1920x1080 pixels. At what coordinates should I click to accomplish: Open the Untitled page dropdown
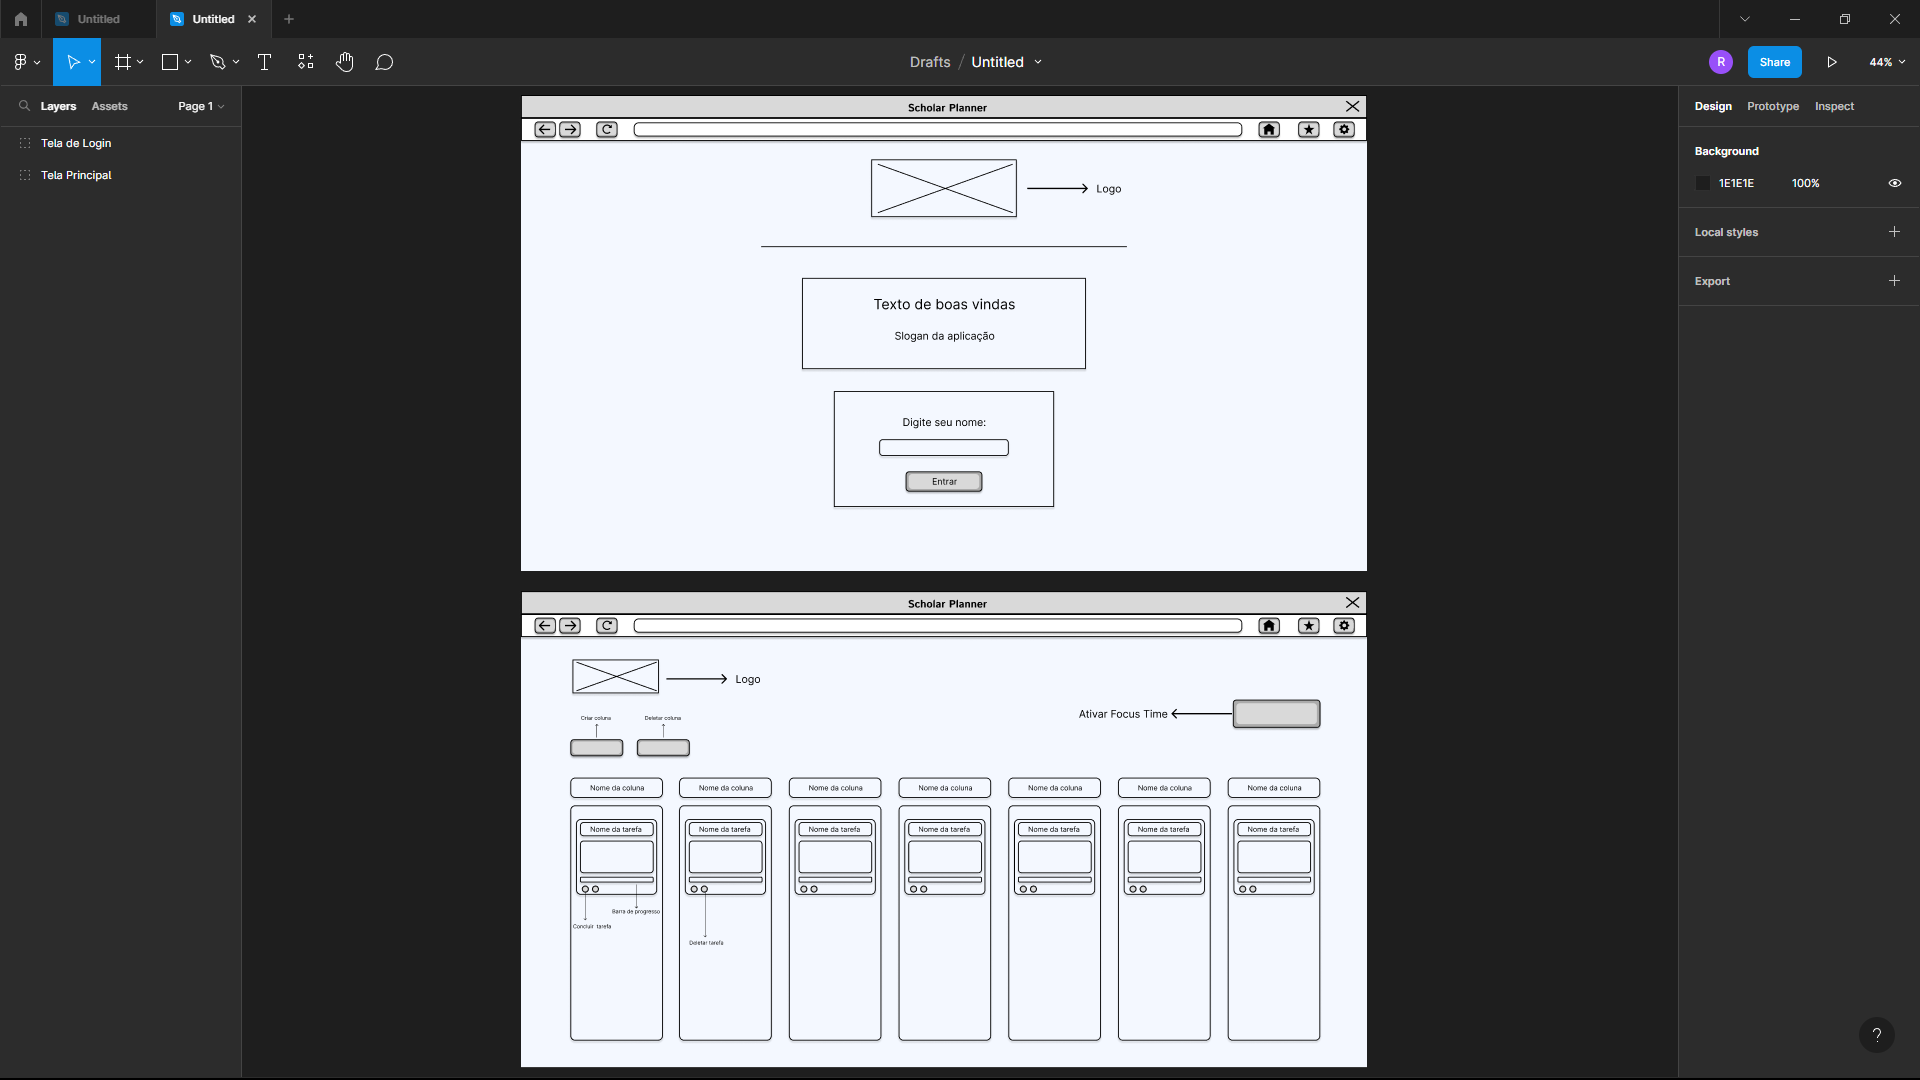click(x=1039, y=62)
